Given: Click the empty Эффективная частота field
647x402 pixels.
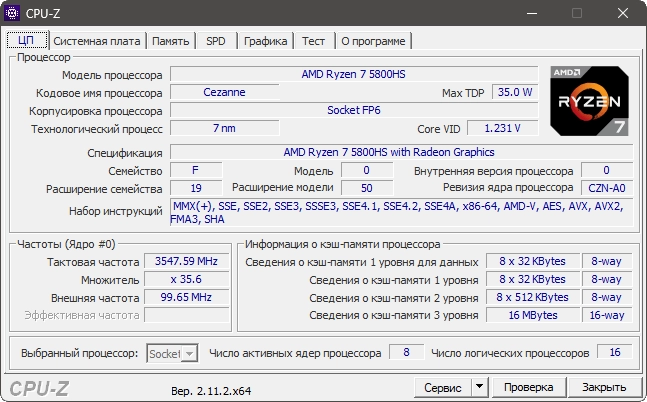Looking at the screenshot, I should point(187,315).
